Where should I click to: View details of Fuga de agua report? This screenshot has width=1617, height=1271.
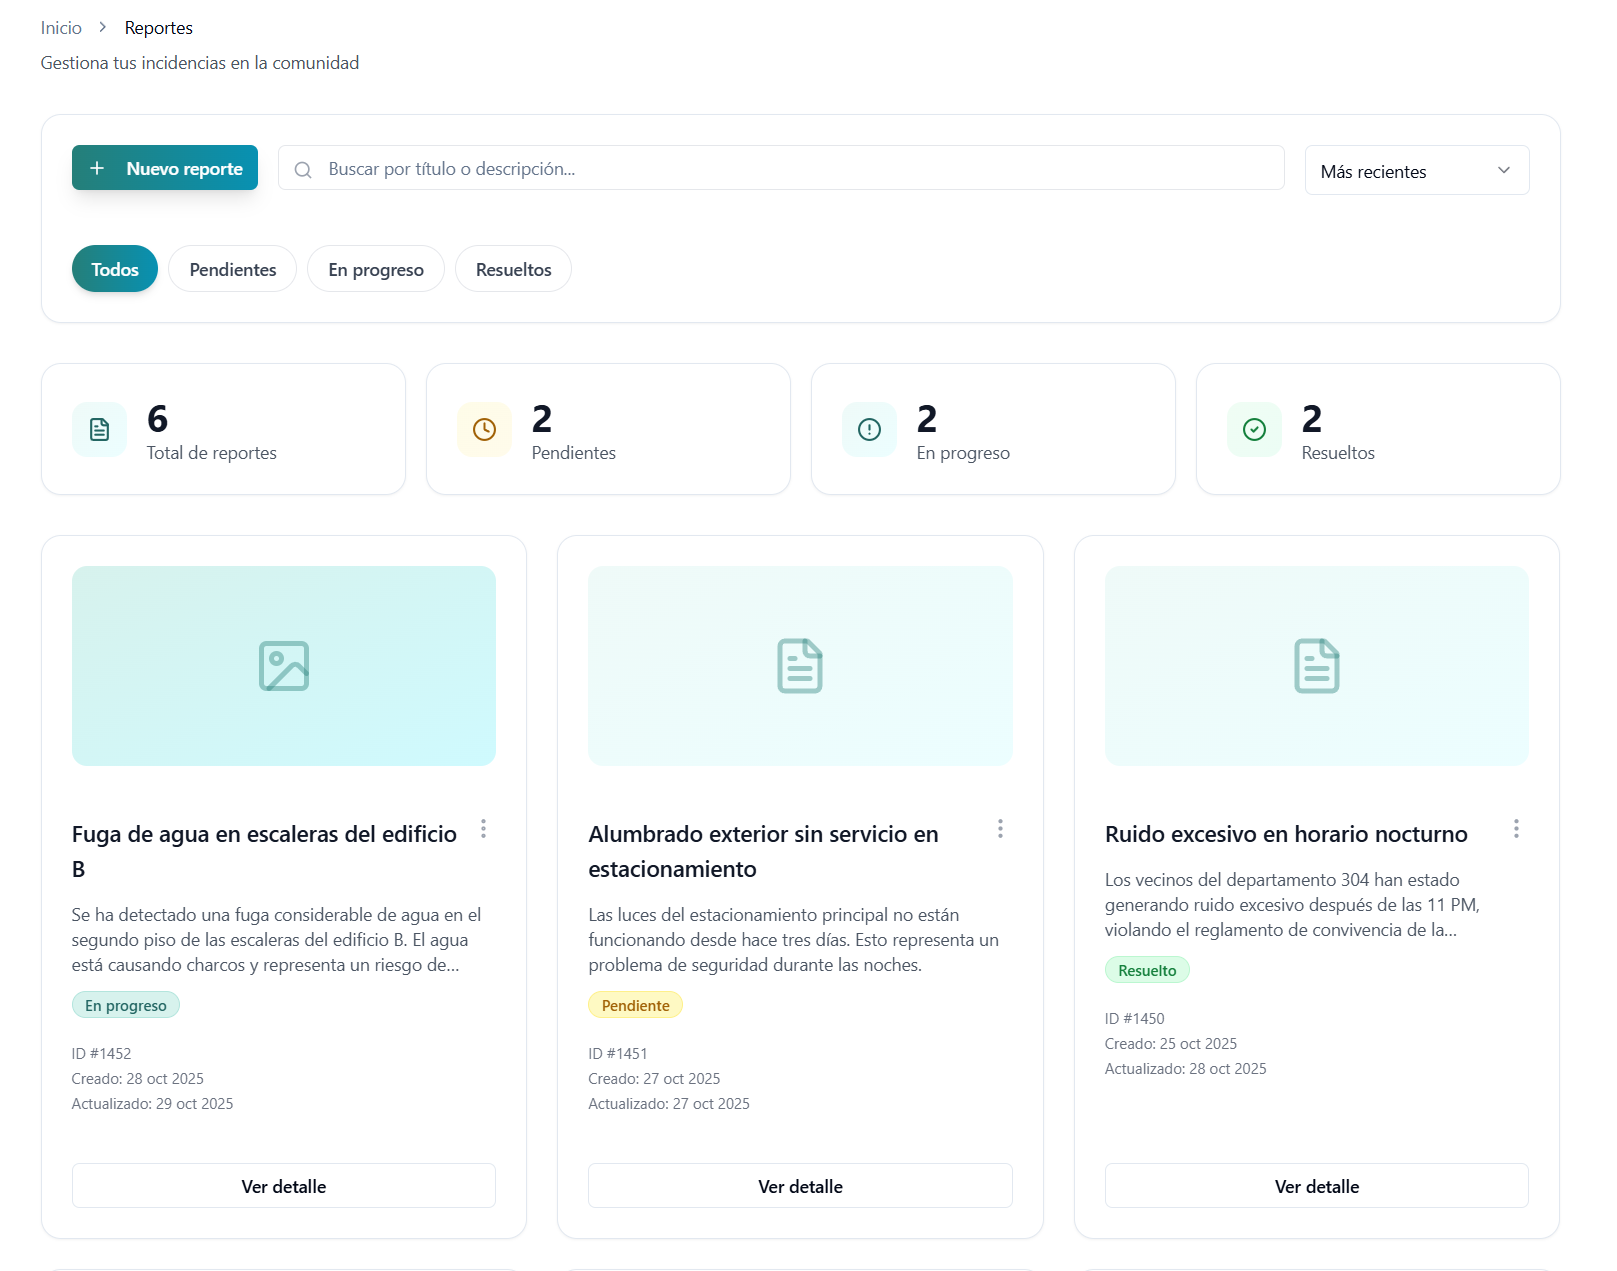(x=284, y=1186)
